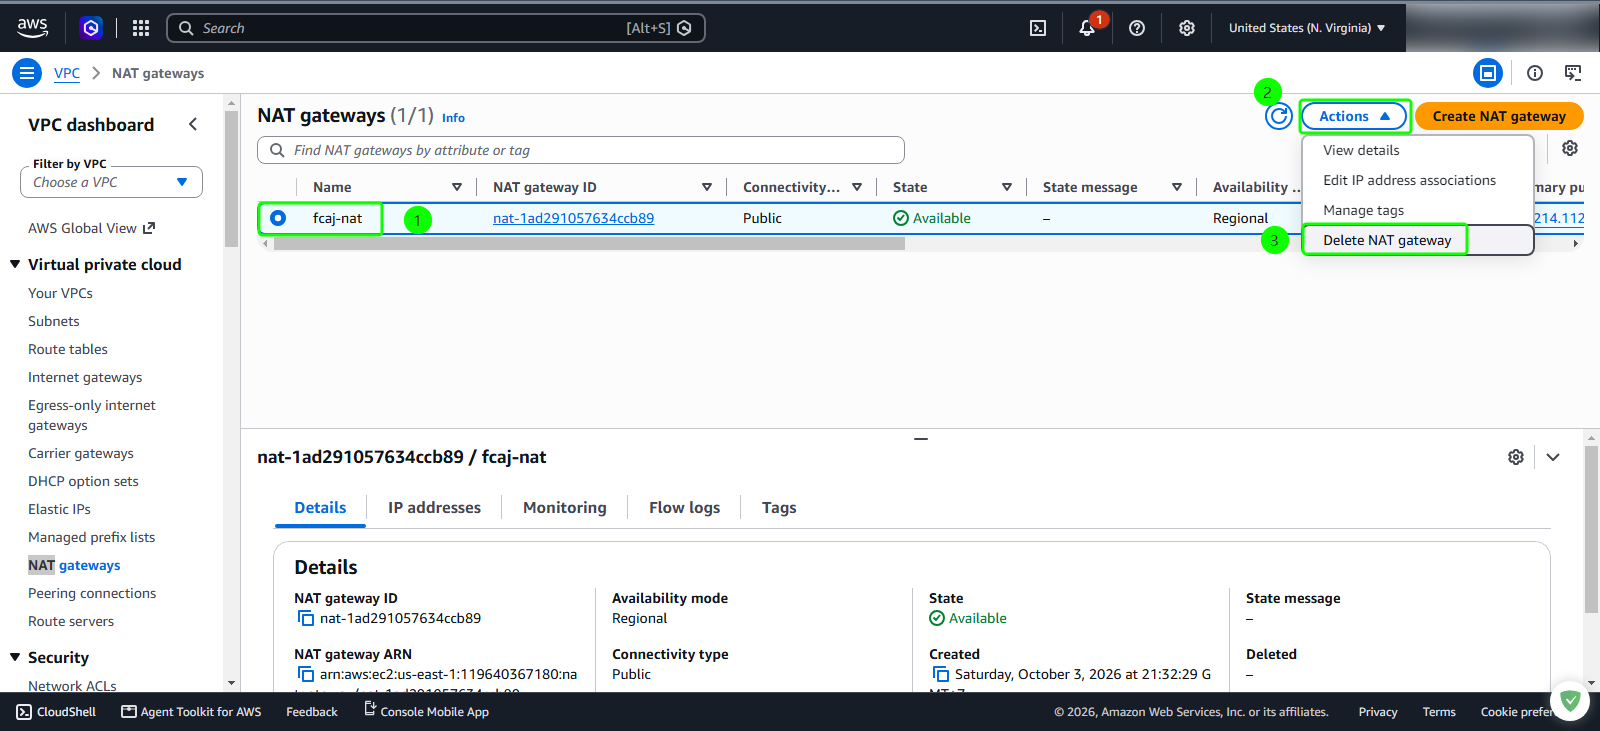
Task: Click the blue split panel icon
Action: (x=1488, y=73)
